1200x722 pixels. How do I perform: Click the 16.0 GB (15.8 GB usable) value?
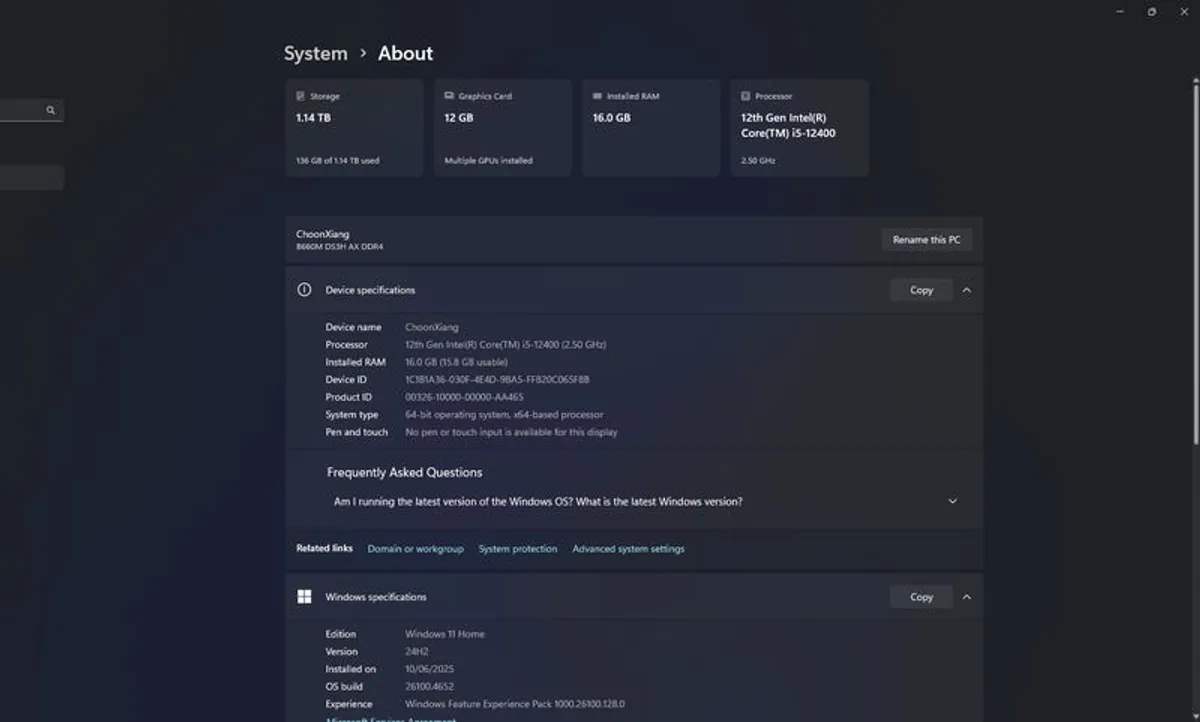(456, 362)
